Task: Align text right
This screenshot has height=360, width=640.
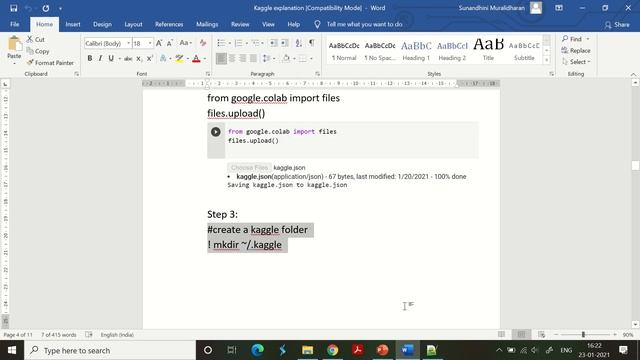Action: coord(242,58)
